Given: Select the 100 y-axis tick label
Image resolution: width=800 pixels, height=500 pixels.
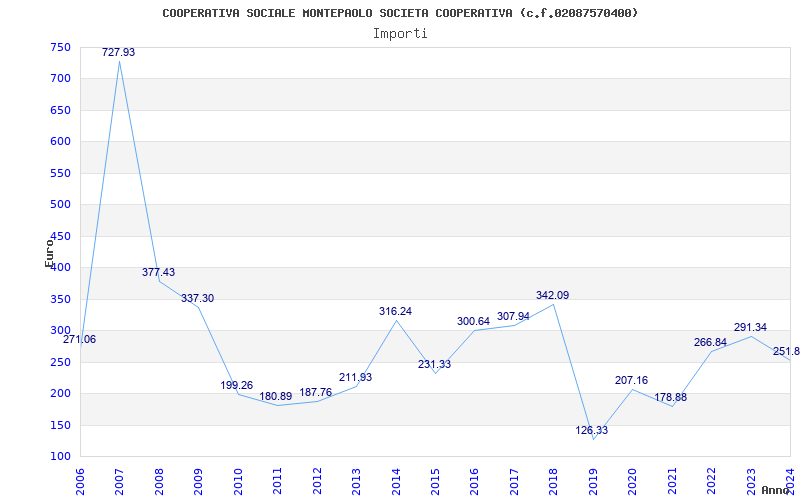Looking at the screenshot, I should pos(61,456).
